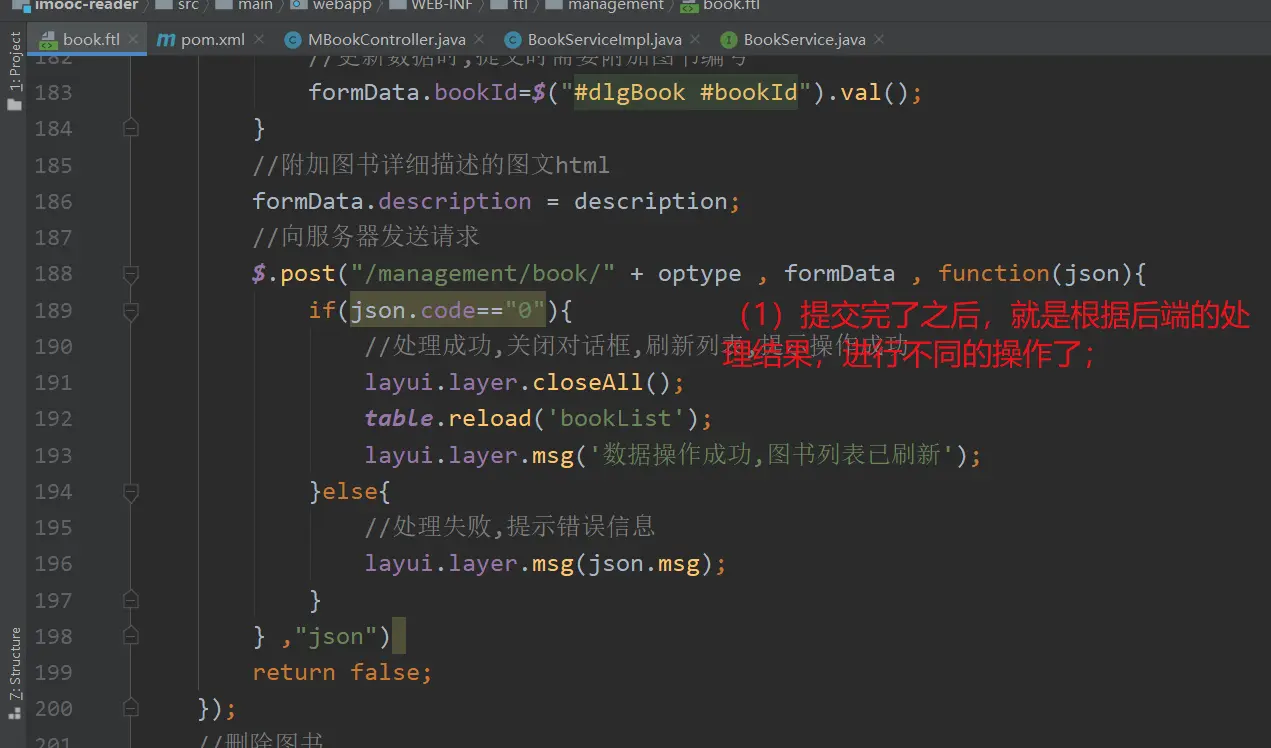
Task: Click the class icon on MBookController.java tab
Action: [x=293, y=40]
